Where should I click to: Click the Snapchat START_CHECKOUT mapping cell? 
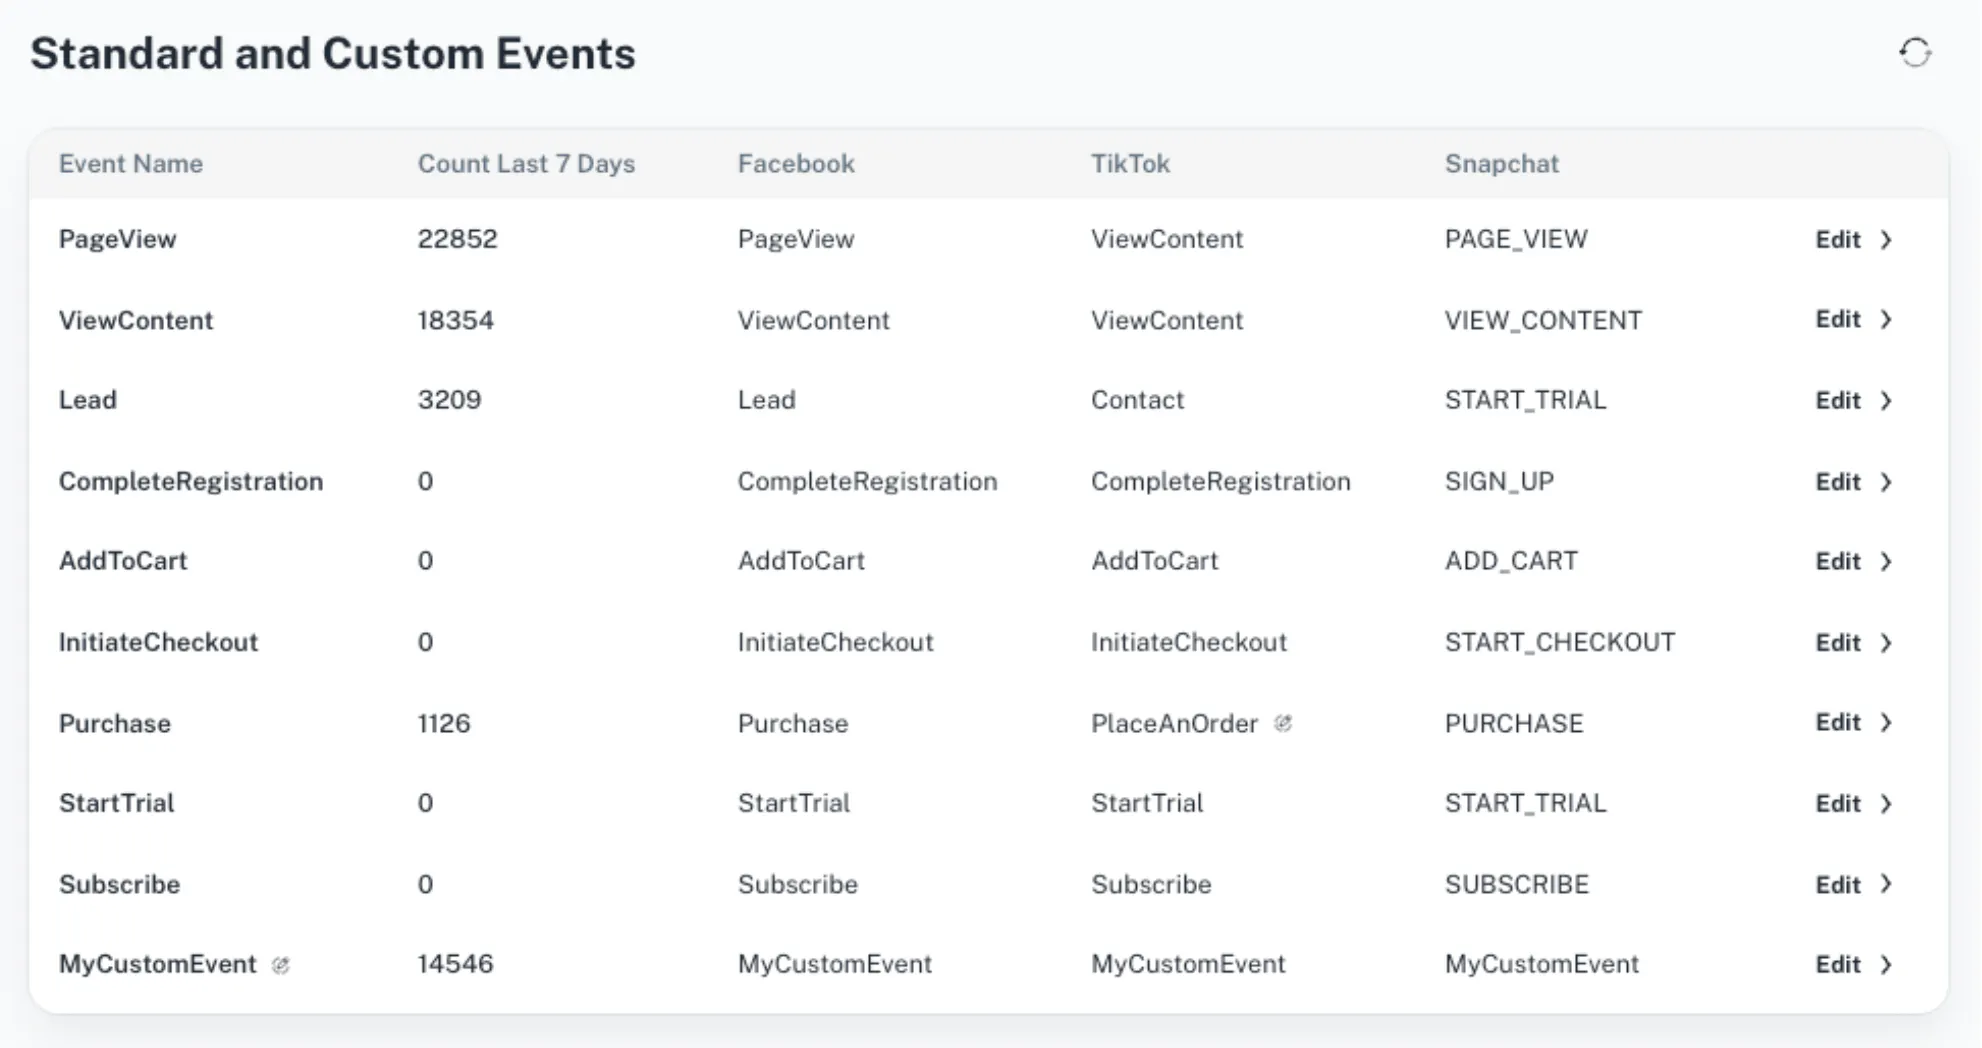pos(1560,642)
